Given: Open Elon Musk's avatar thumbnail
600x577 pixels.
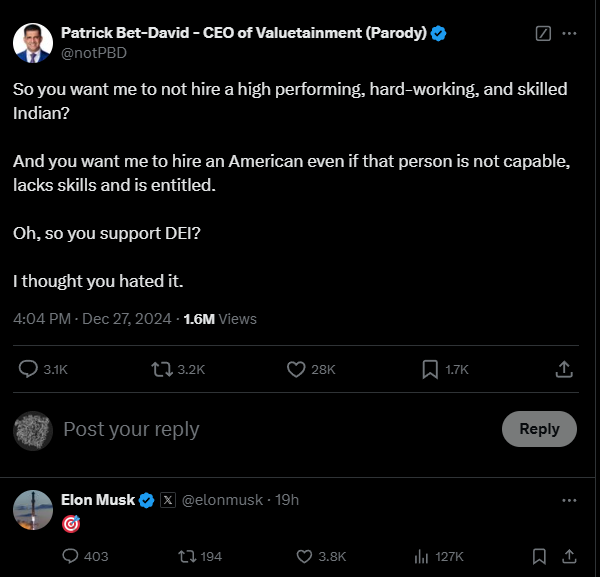Looking at the screenshot, I should coord(33,510).
